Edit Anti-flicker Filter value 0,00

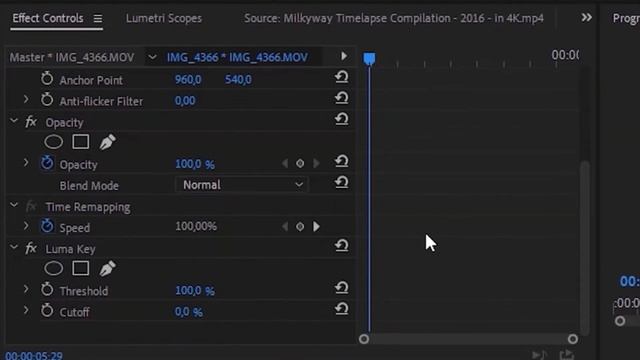185,101
